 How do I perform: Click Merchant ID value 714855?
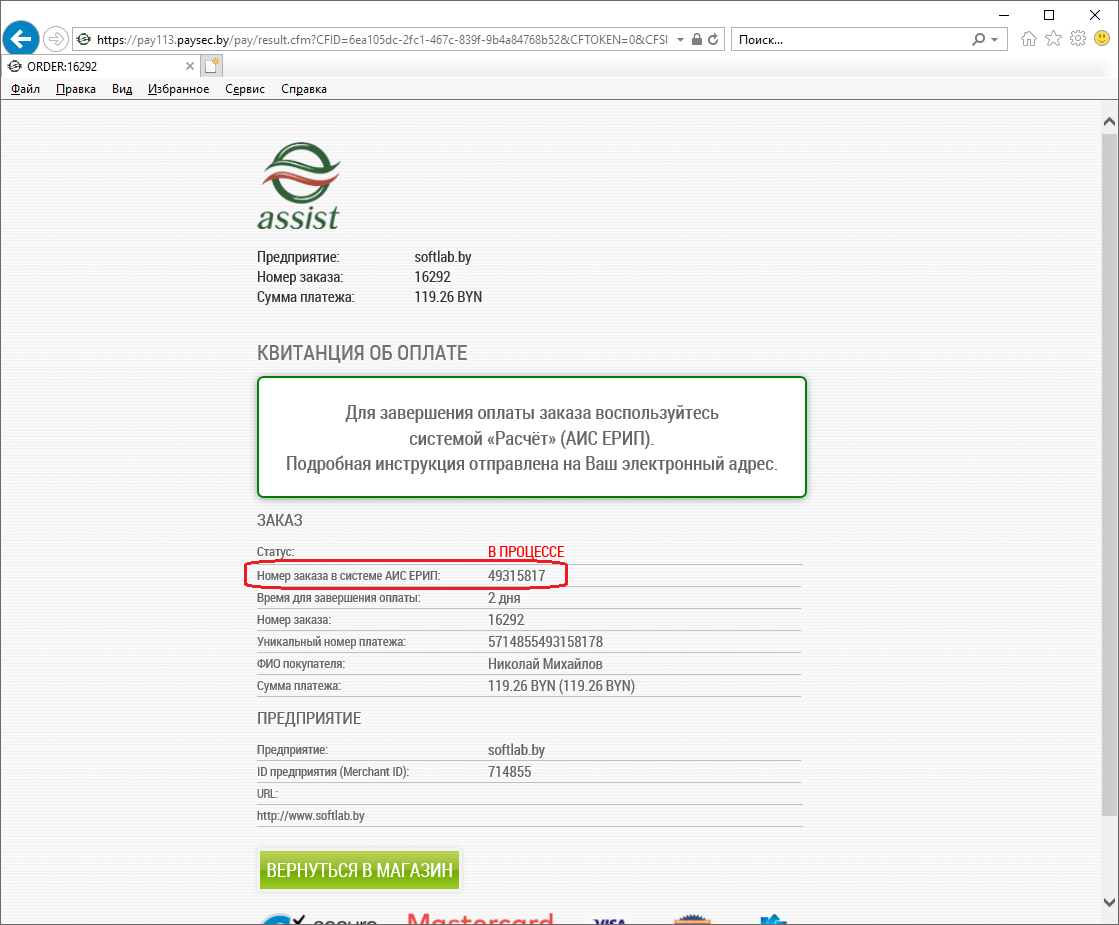pyautogui.click(x=510, y=772)
